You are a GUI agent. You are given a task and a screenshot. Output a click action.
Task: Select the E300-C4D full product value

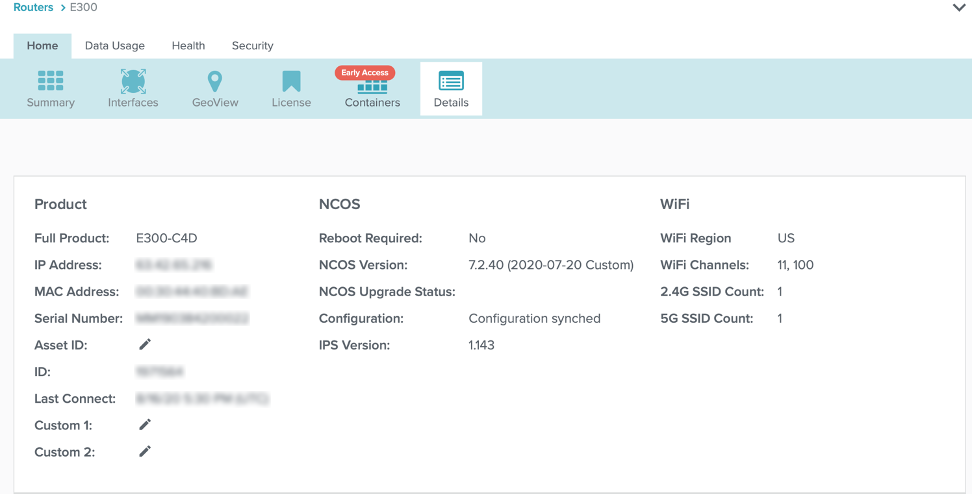click(x=167, y=238)
